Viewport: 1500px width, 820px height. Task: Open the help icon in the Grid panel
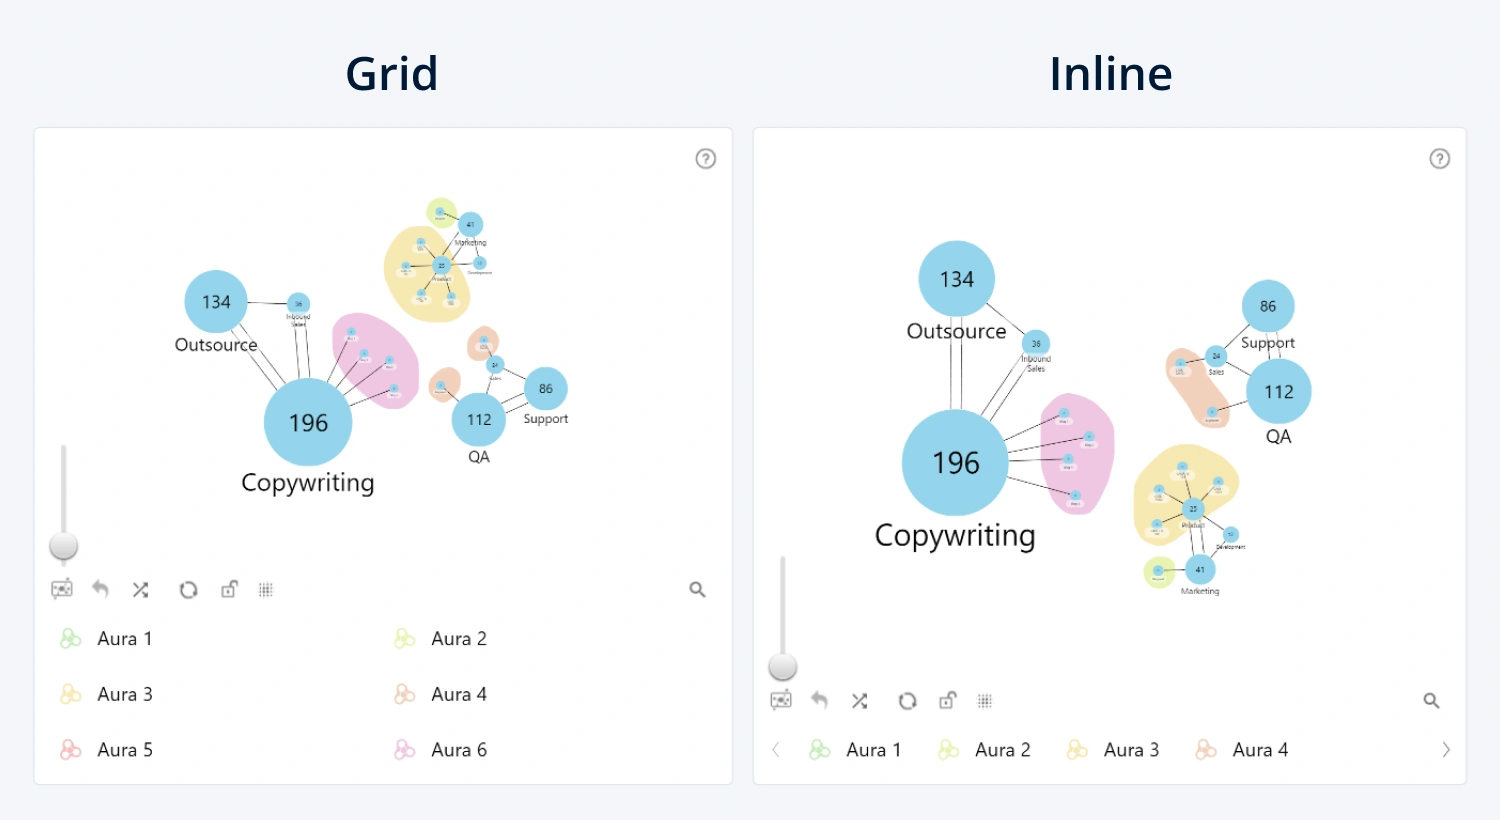(706, 158)
